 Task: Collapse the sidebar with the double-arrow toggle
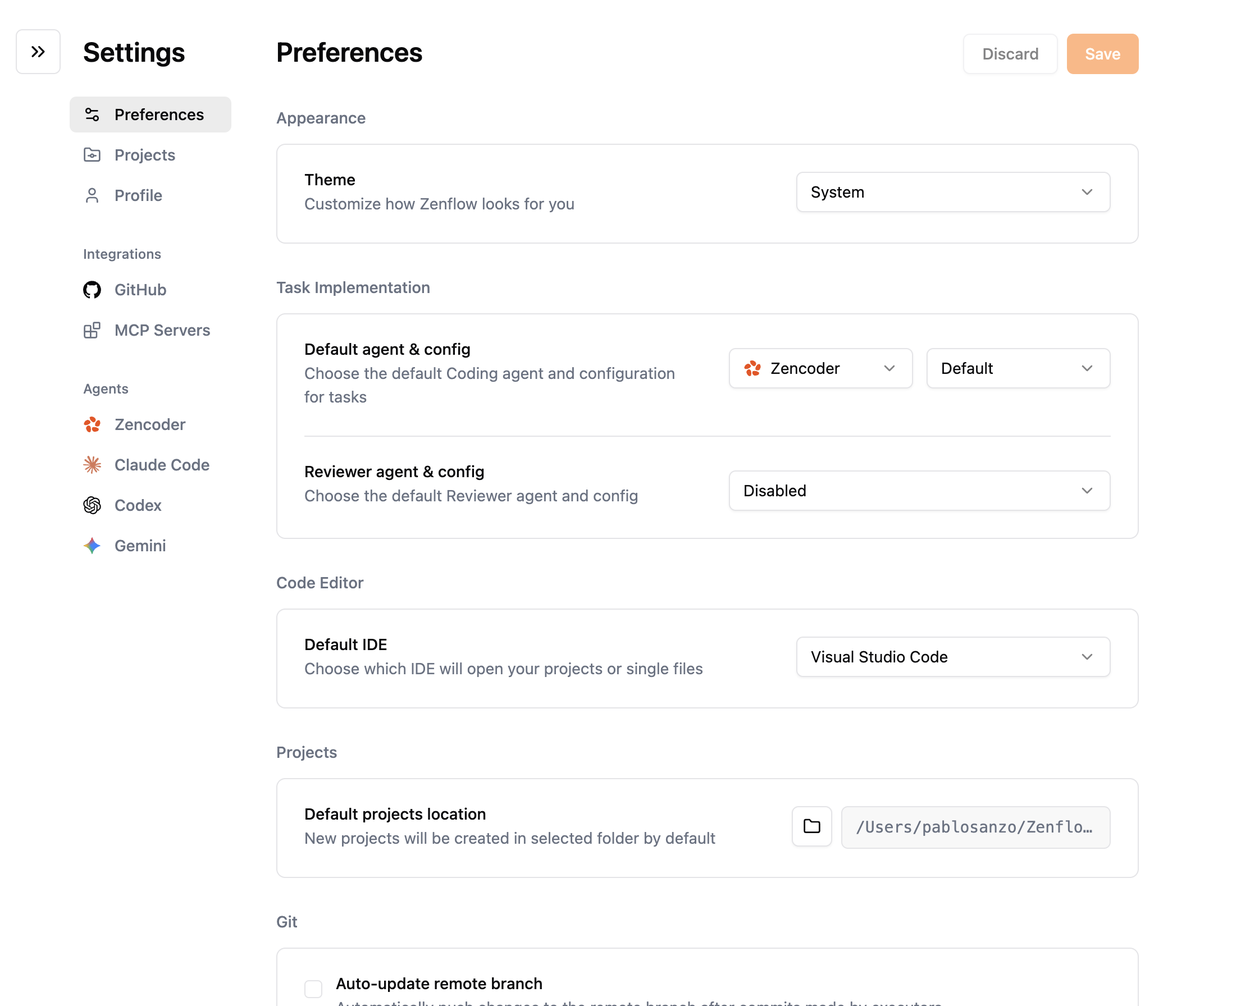click(x=38, y=51)
